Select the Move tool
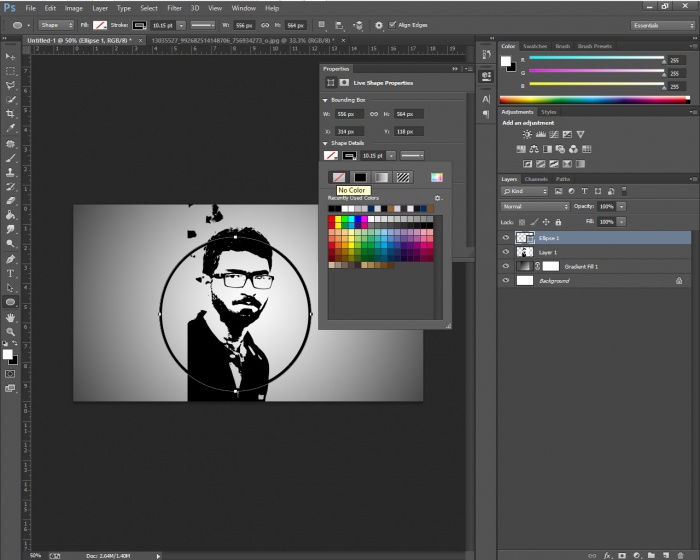700x560 pixels. (x=10, y=58)
